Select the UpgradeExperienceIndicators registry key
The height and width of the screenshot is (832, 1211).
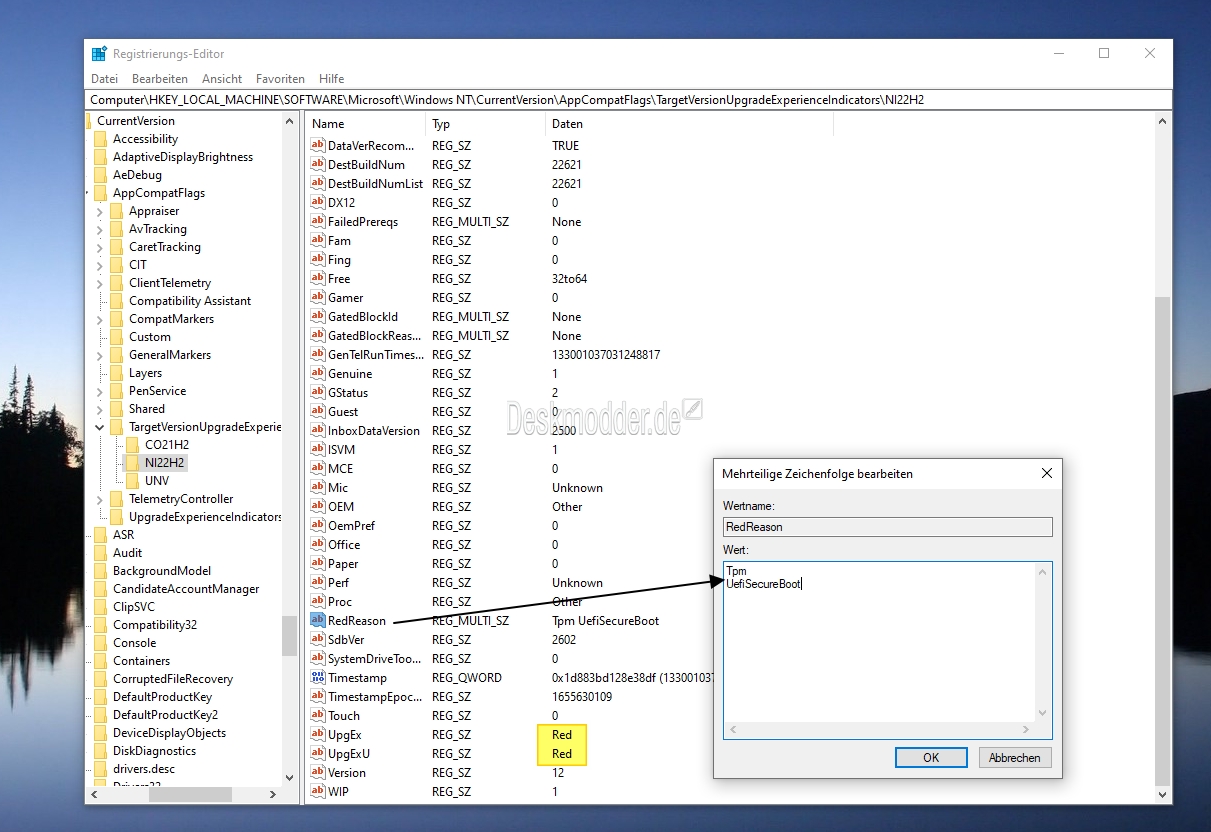tap(205, 517)
